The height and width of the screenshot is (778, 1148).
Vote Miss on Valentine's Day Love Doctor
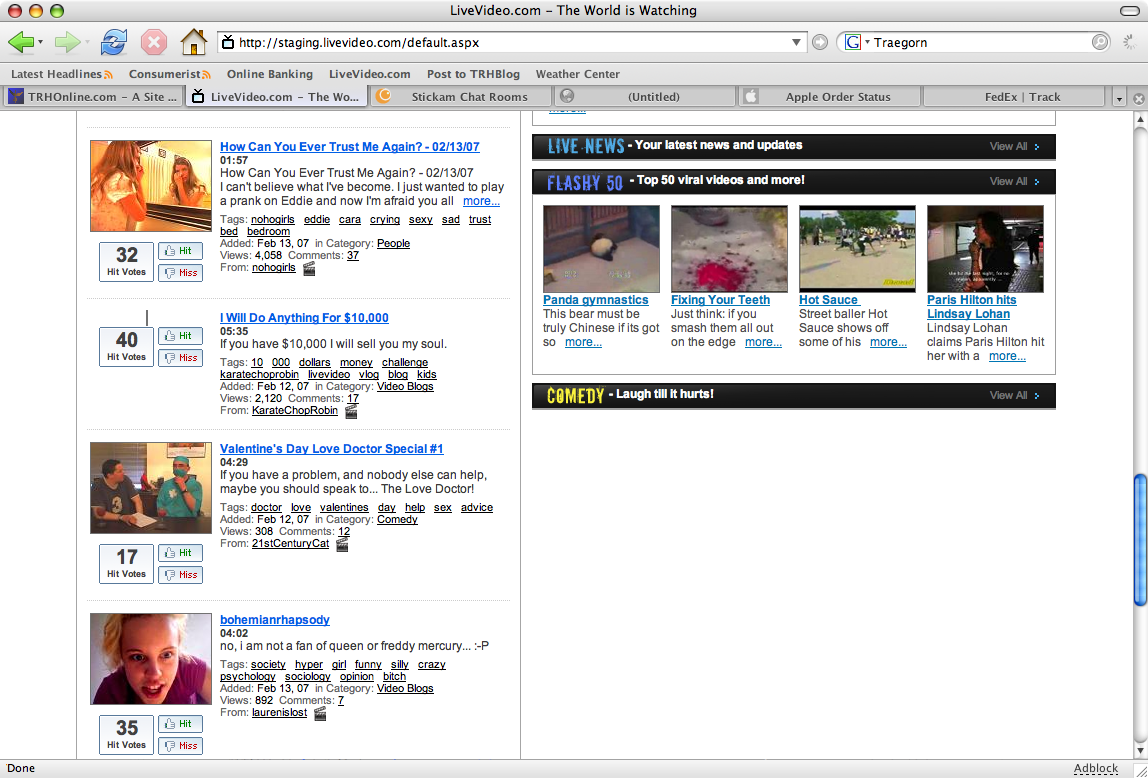[180, 575]
